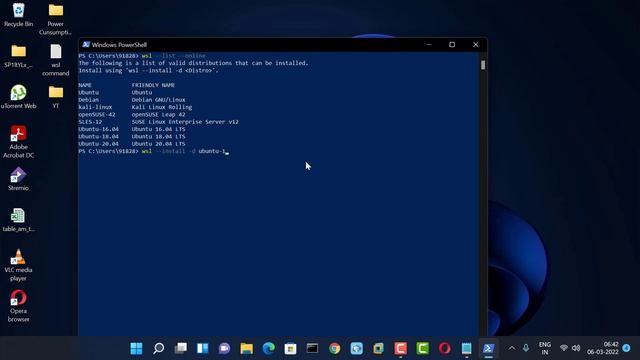Open the Notepad icon on taskbar
This screenshot has height=360, width=640.
click(467, 348)
